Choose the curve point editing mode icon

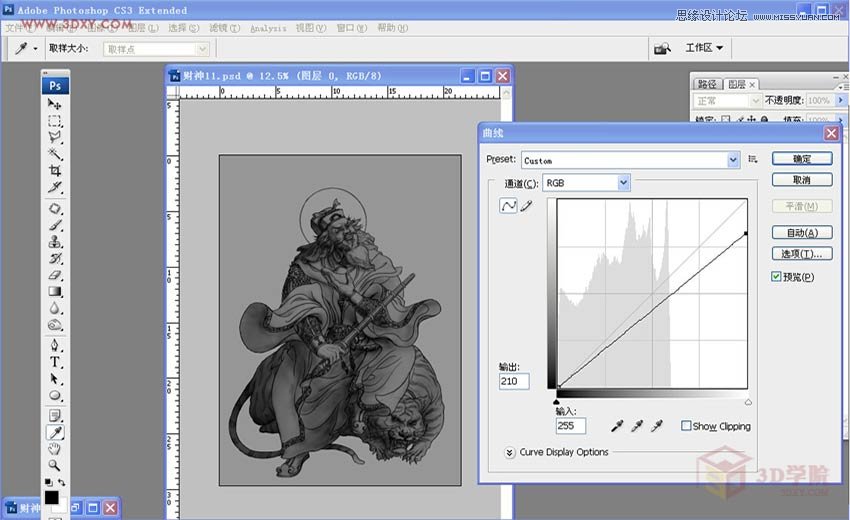(508, 206)
